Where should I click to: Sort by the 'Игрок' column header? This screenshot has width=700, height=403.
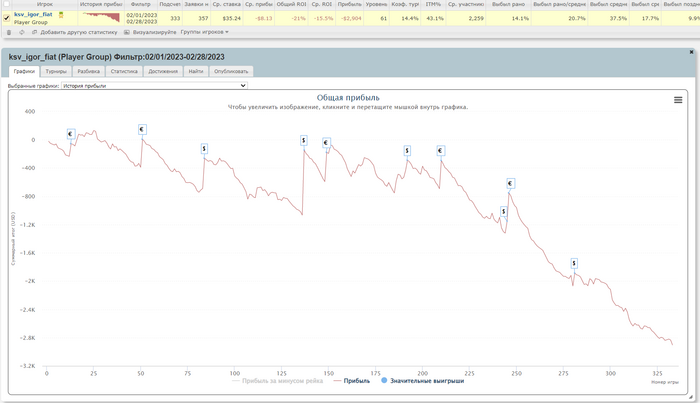tap(45, 4)
